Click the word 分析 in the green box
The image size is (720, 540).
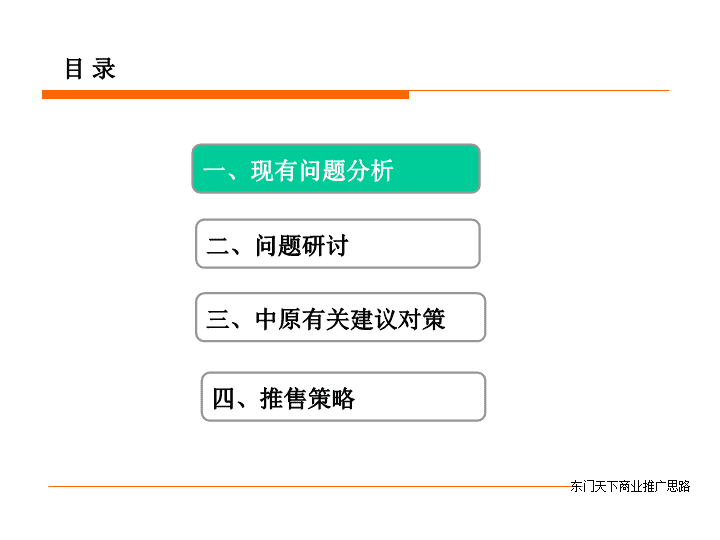click(370, 171)
